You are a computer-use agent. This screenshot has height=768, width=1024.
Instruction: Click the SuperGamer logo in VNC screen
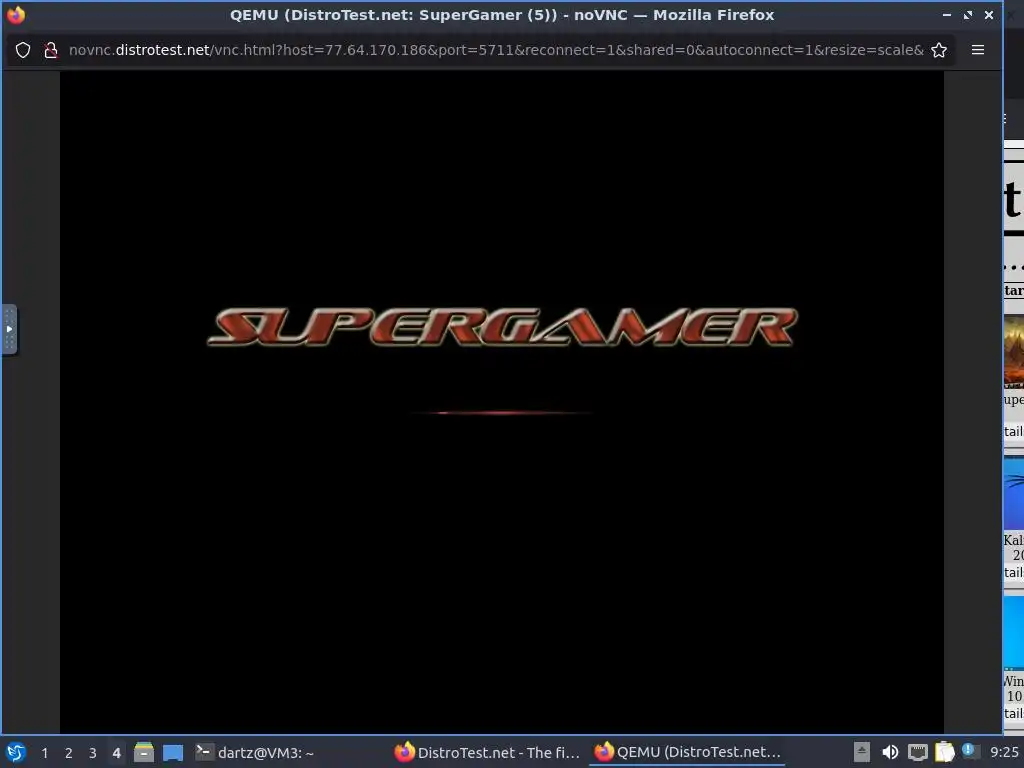tap(502, 327)
